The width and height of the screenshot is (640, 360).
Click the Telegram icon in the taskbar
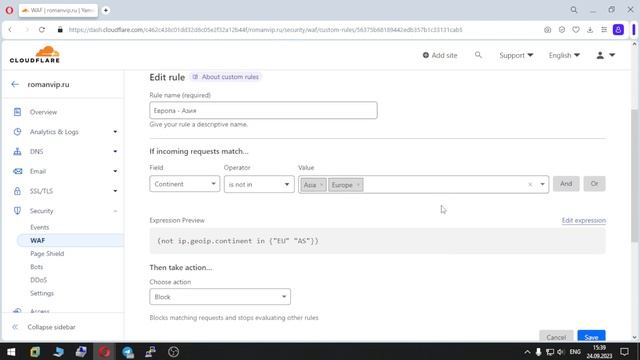[128, 351]
